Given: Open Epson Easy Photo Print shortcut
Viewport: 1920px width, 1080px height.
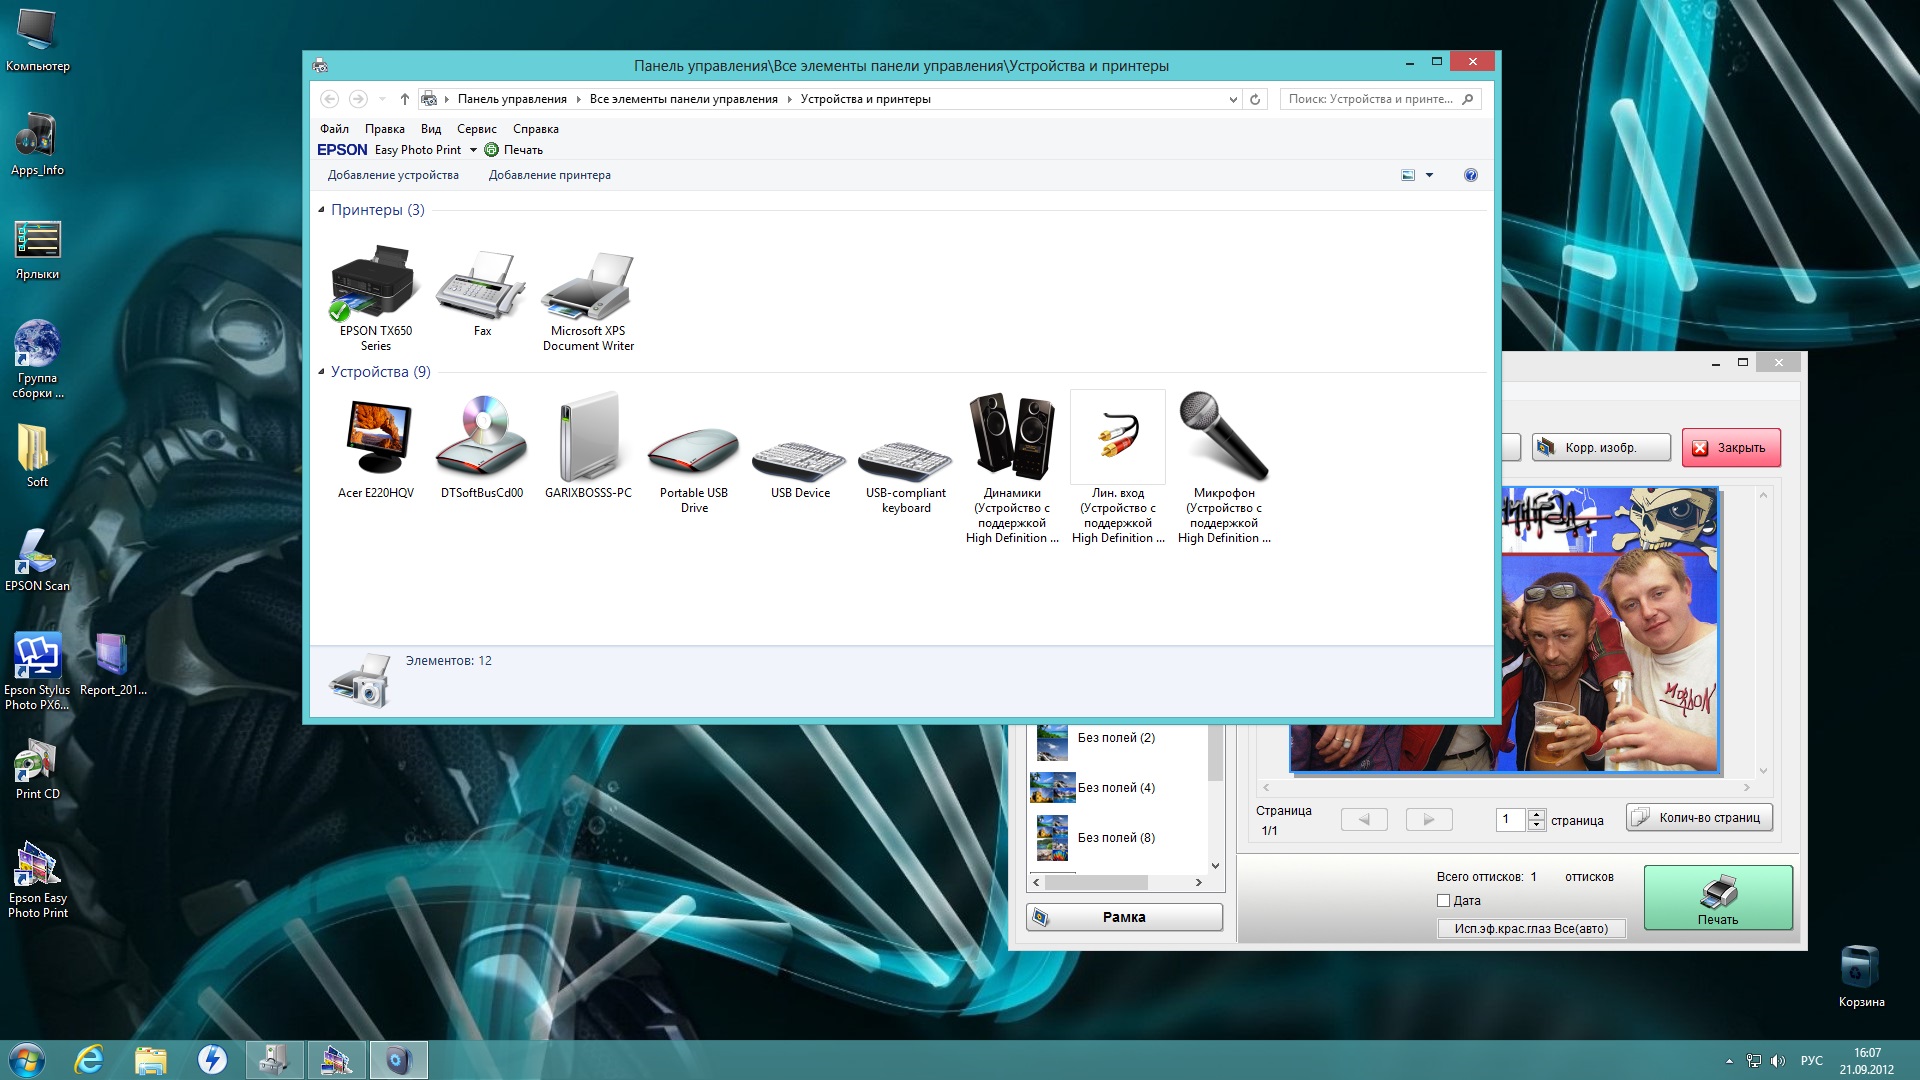Looking at the screenshot, I should pyautogui.click(x=38, y=880).
